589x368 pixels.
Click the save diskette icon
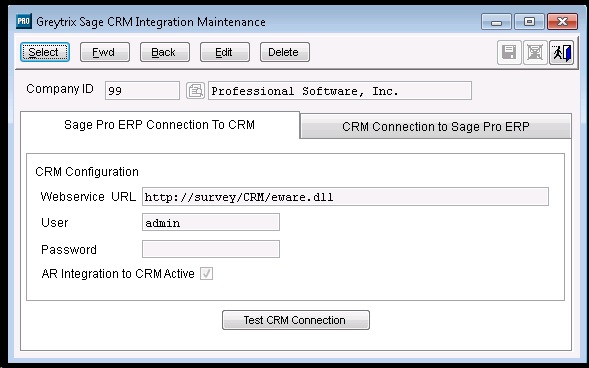[509, 53]
